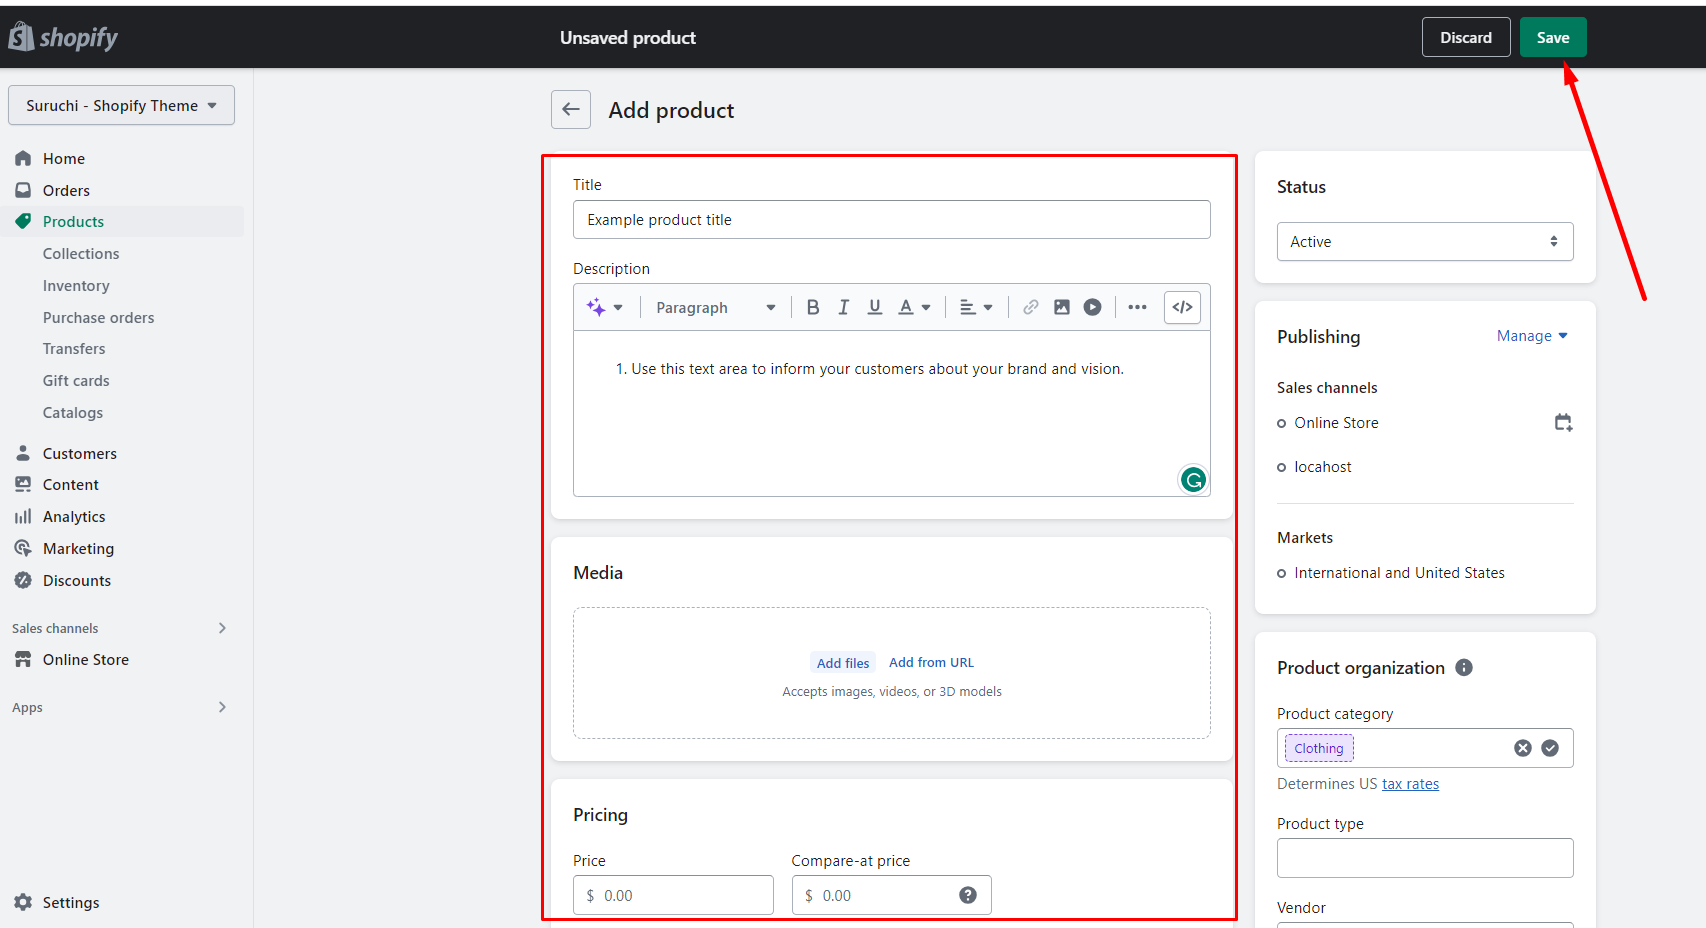Apply underline formatting in description
This screenshot has width=1706, height=928.
(875, 308)
